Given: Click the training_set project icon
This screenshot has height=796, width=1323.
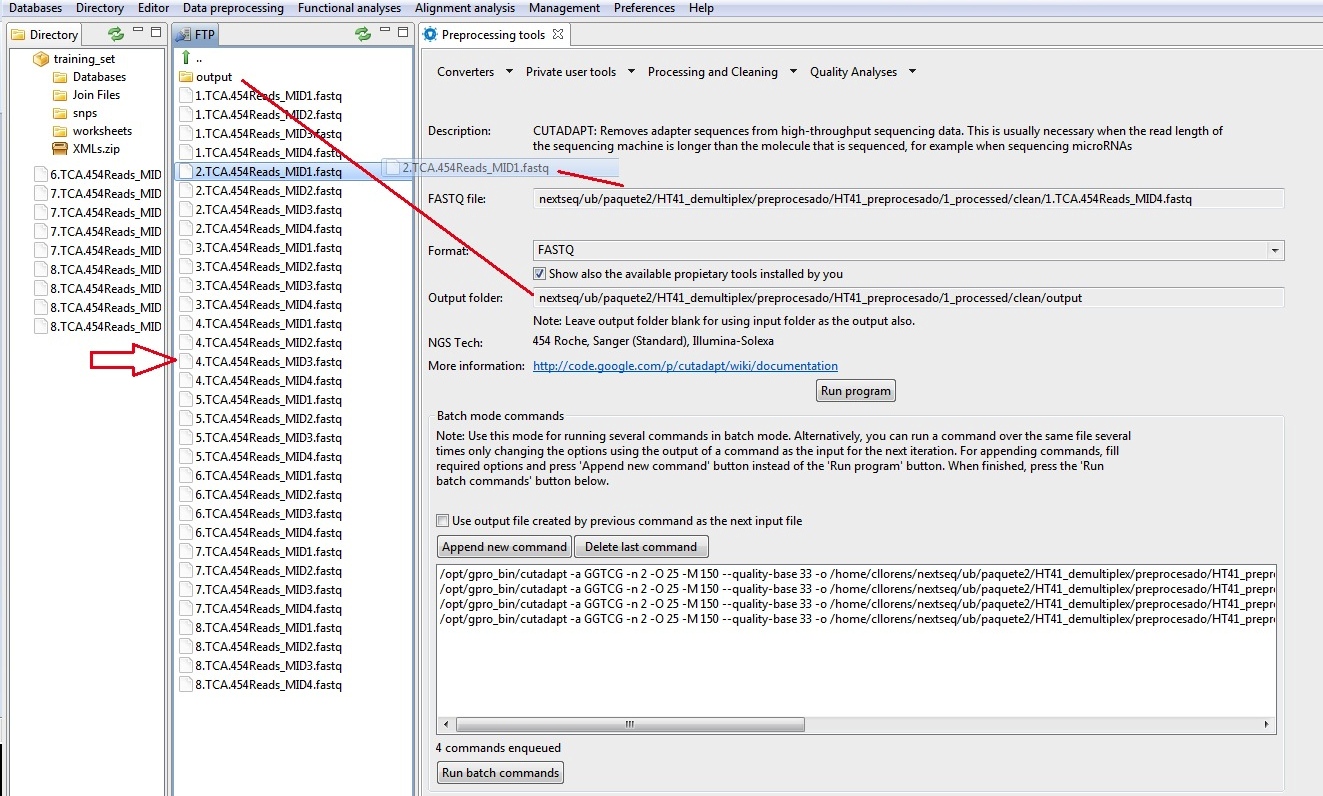Looking at the screenshot, I should pyautogui.click(x=41, y=59).
